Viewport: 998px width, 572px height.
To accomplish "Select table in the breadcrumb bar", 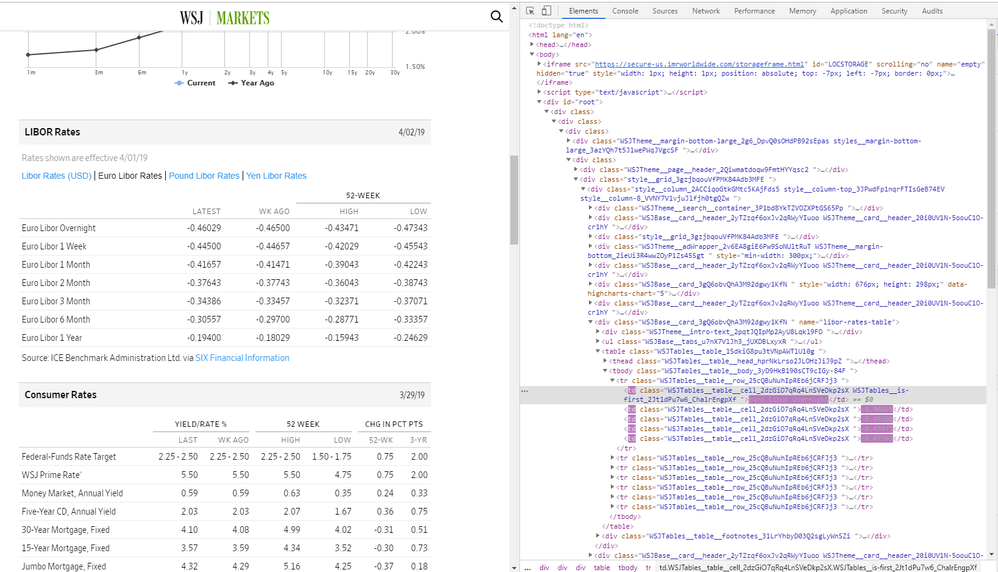I will point(601,568).
